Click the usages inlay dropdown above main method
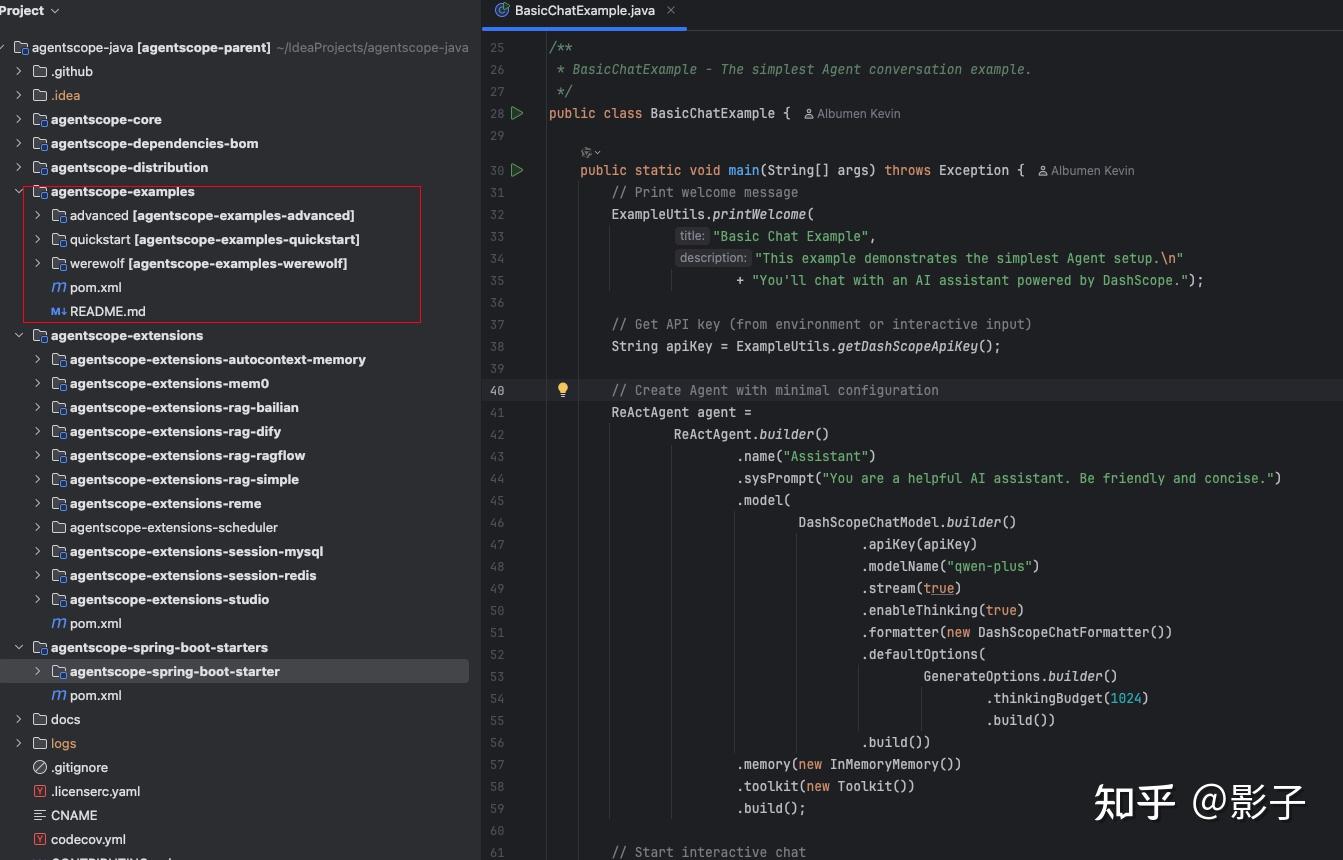Image resolution: width=1343 pixels, height=860 pixels. click(591, 152)
